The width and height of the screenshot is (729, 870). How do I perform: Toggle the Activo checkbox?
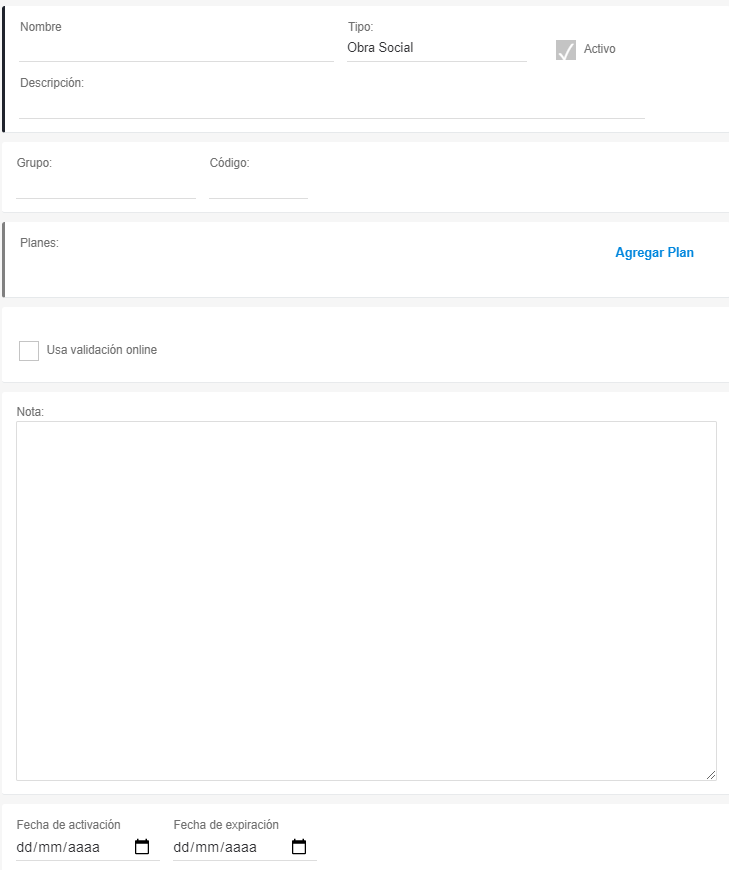[x=566, y=50]
